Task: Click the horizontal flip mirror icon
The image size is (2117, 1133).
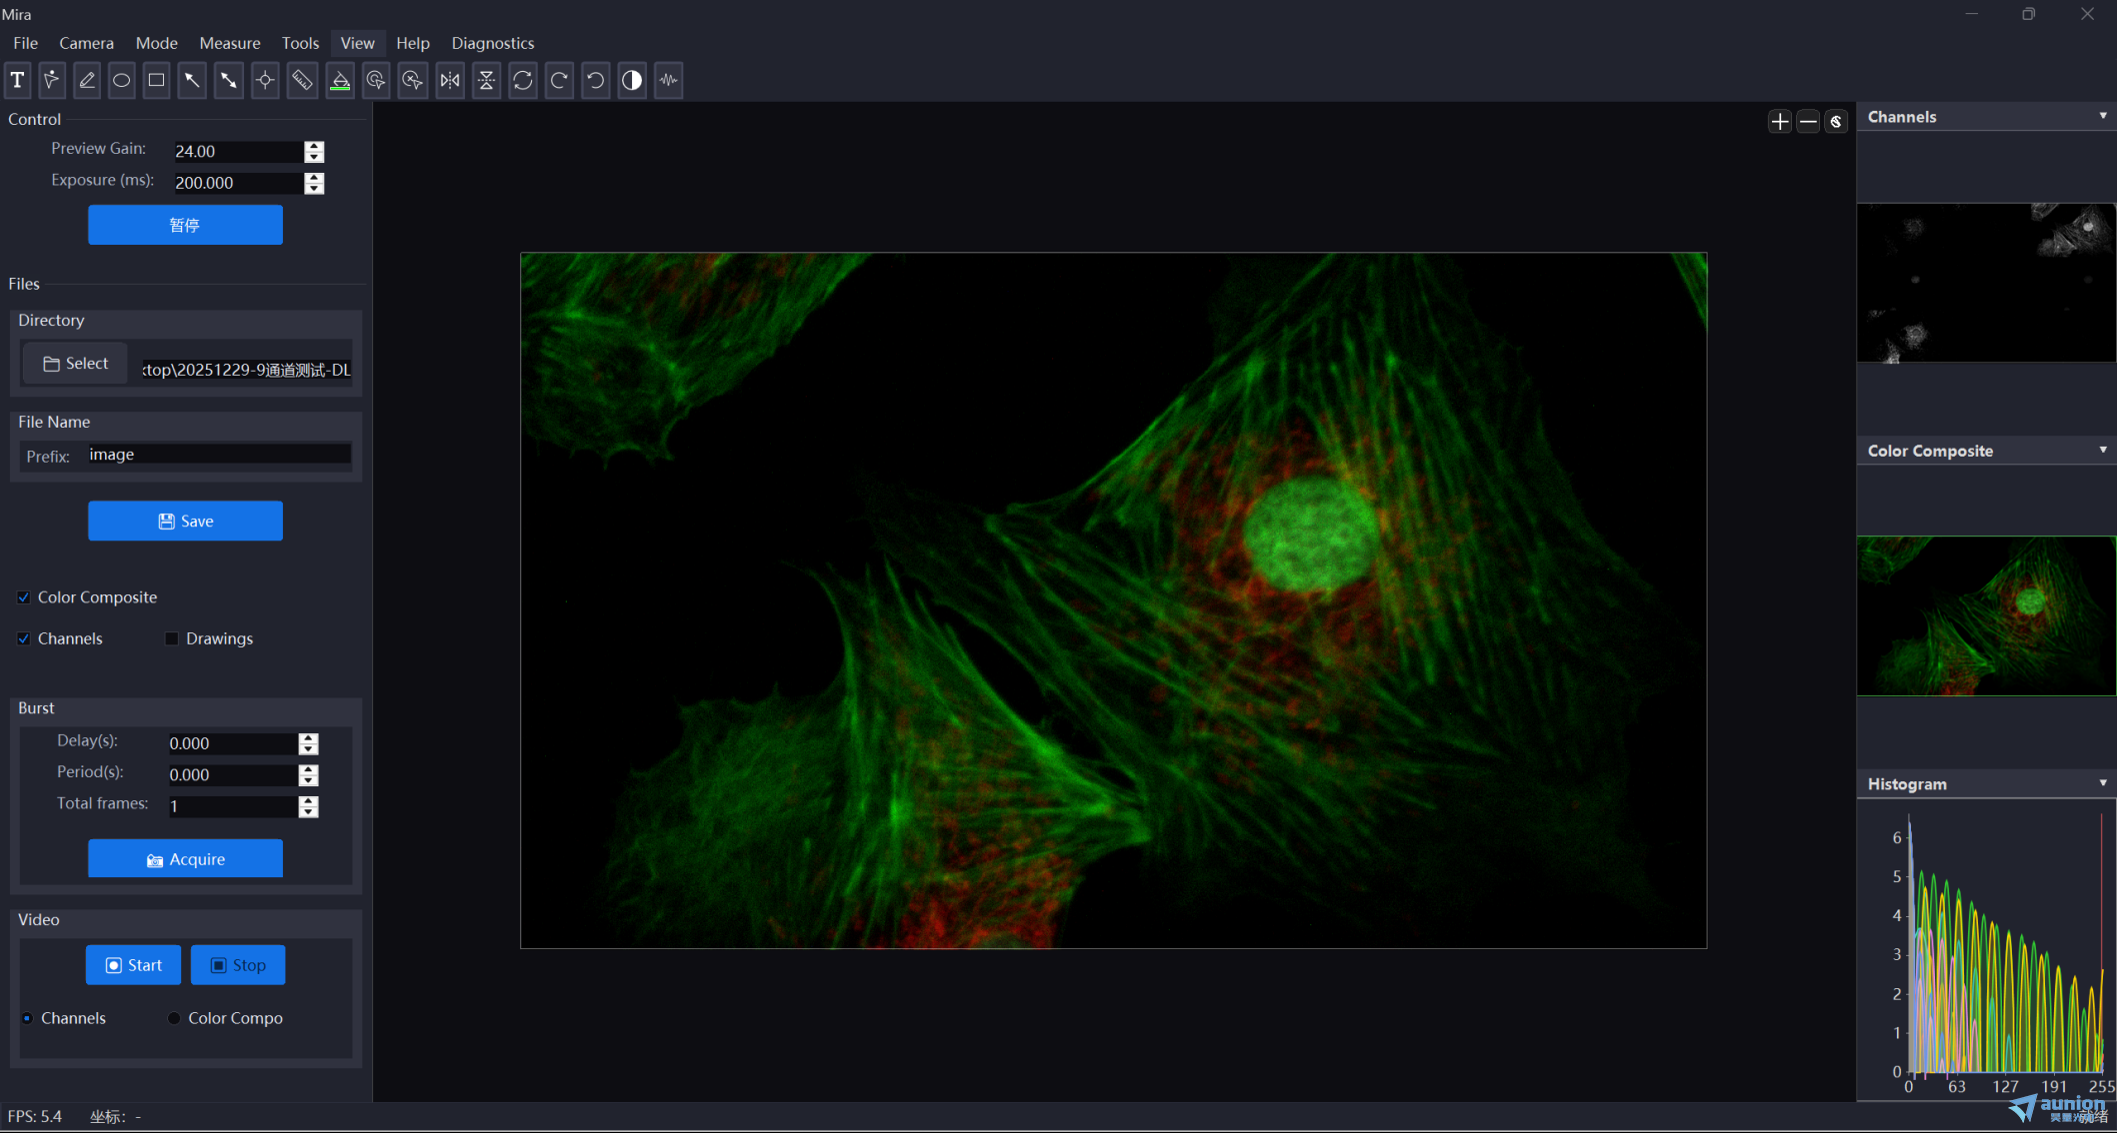Action: point(450,80)
